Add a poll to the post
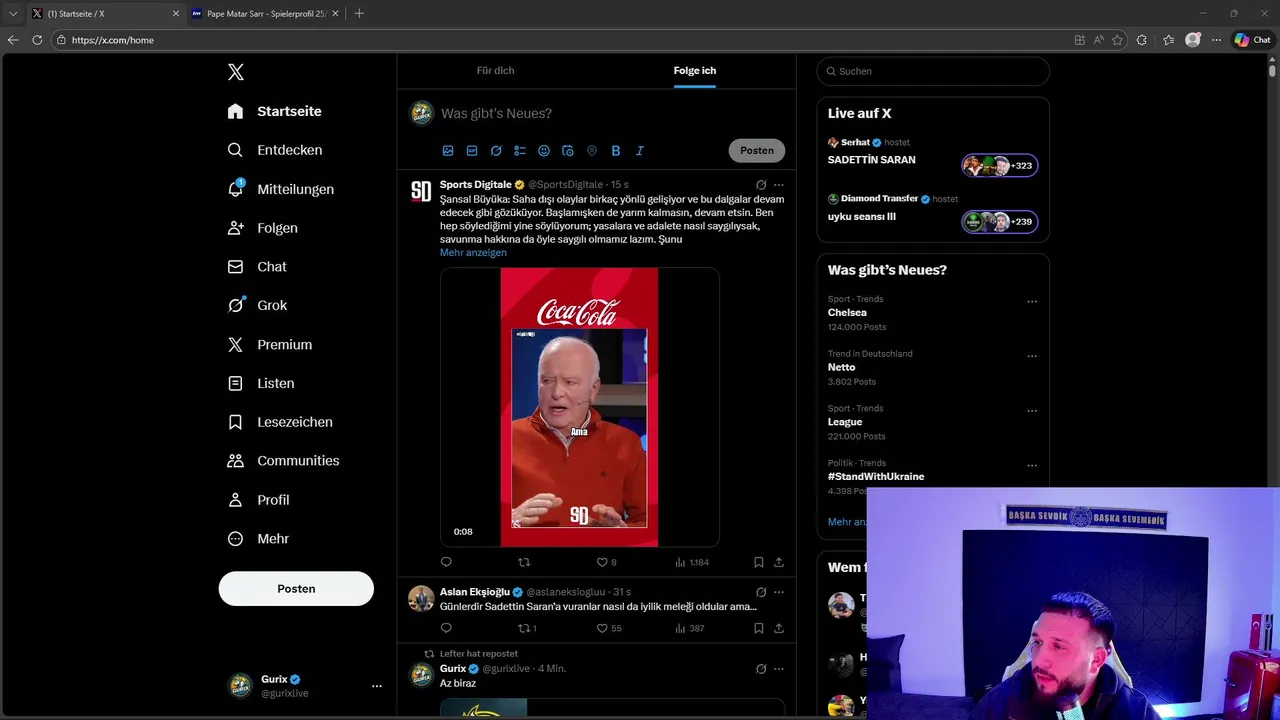The height and width of the screenshot is (720, 1280). coord(520,151)
